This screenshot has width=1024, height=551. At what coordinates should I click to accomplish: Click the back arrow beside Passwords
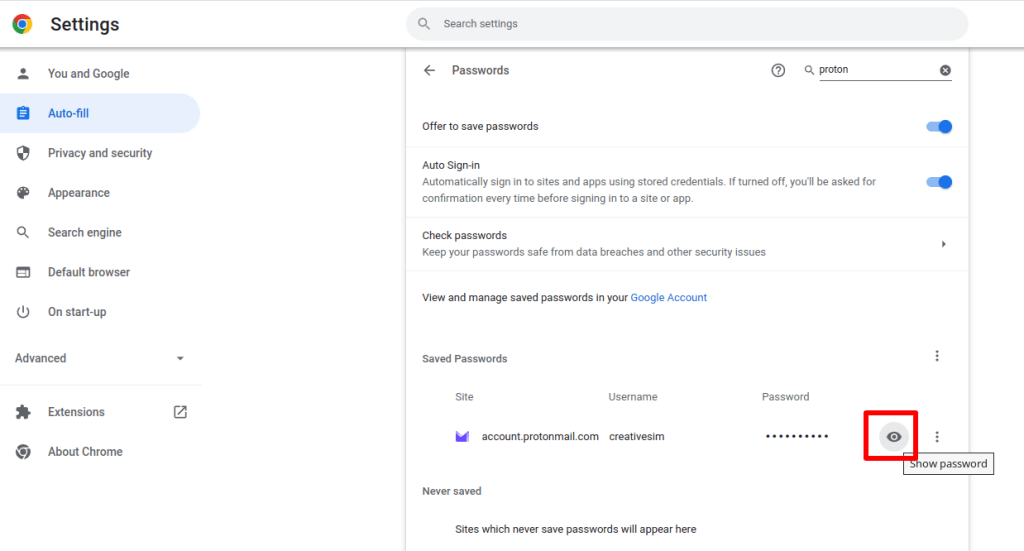pos(430,71)
